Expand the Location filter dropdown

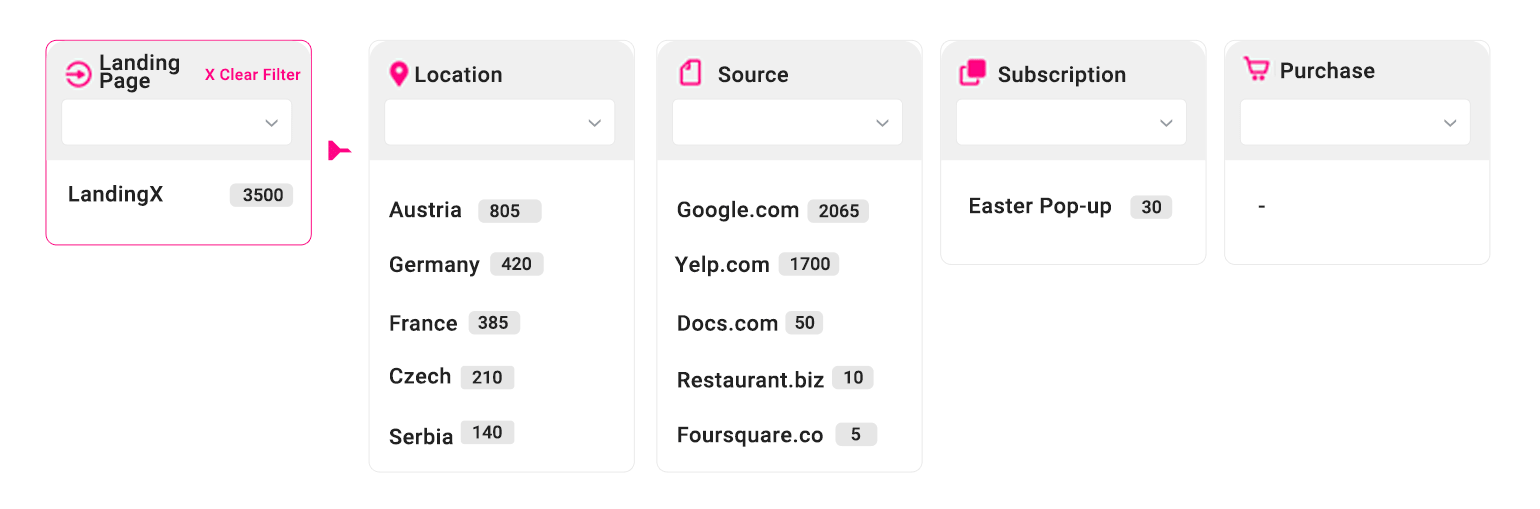pyautogui.click(x=500, y=123)
